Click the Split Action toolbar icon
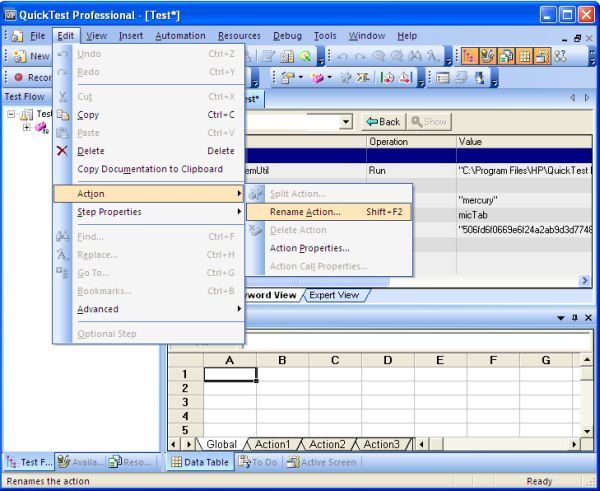 click(x=345, y=78)
